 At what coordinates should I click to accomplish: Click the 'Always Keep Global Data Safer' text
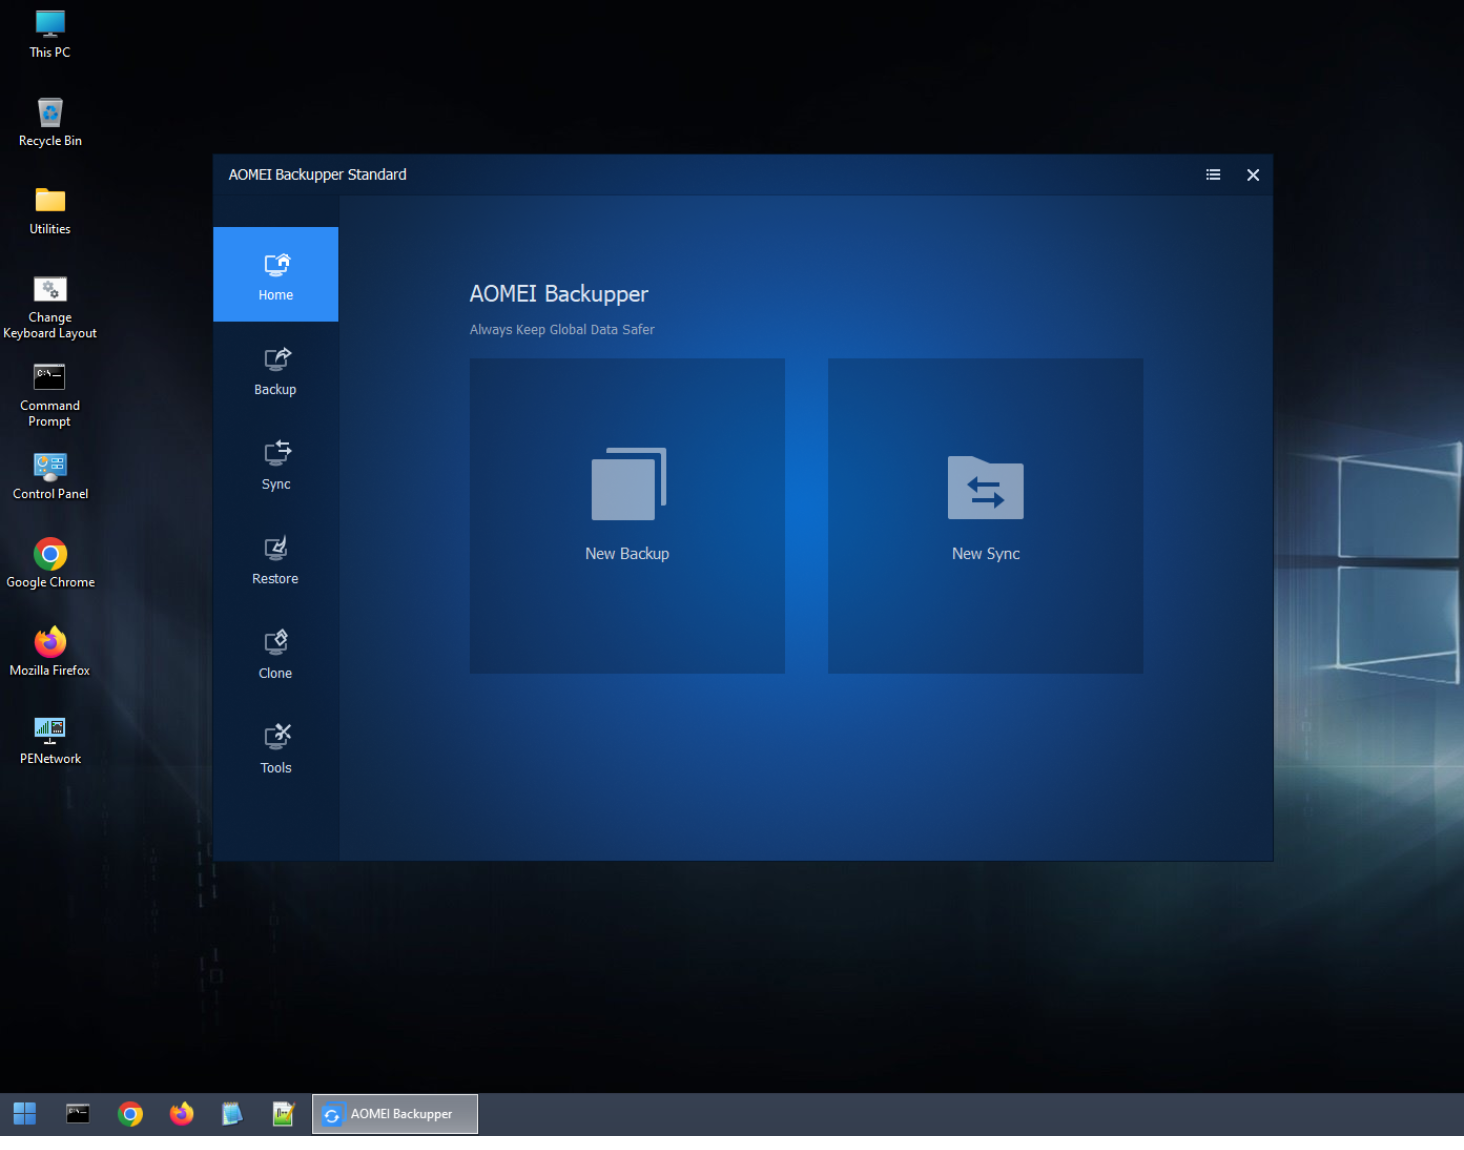click(x=562, y=330)
